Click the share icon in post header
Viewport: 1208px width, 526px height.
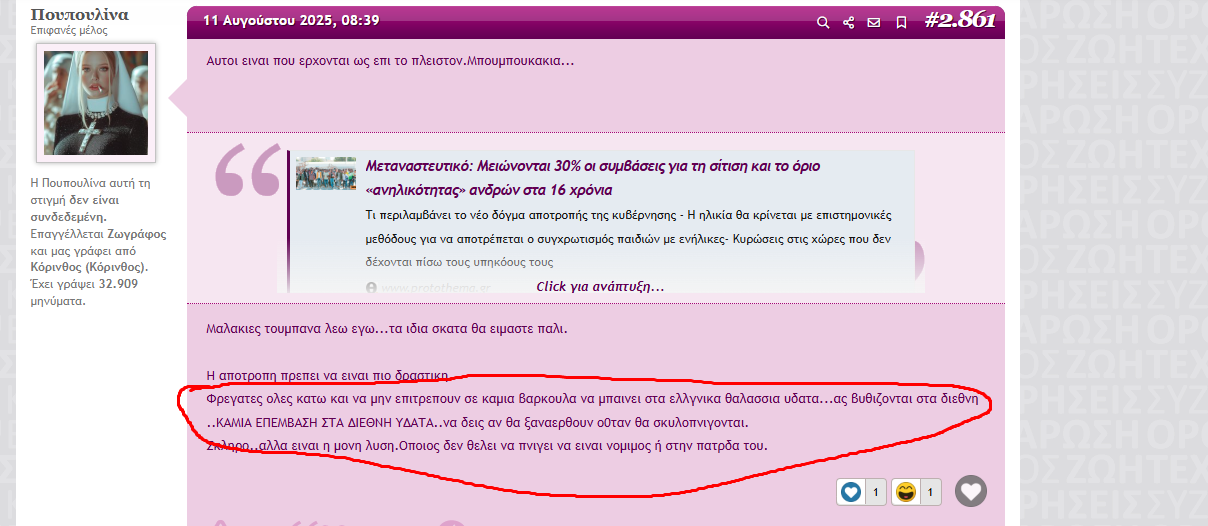tap(849, 22)
